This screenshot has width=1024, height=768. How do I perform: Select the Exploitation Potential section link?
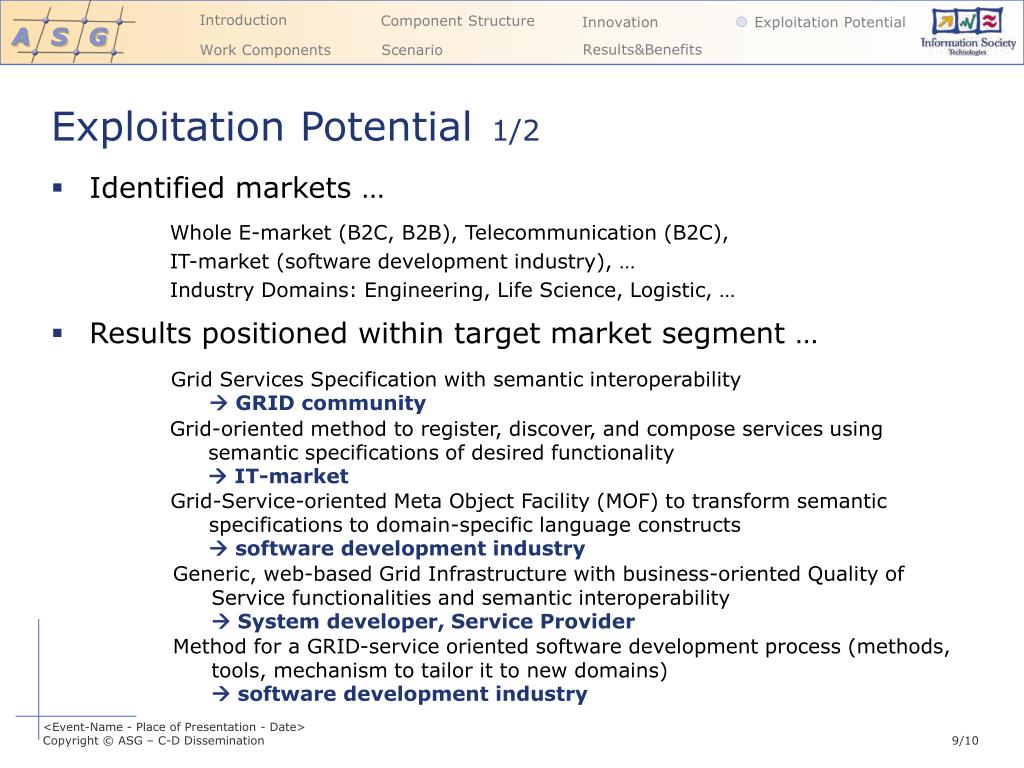[x=829, y=22]
